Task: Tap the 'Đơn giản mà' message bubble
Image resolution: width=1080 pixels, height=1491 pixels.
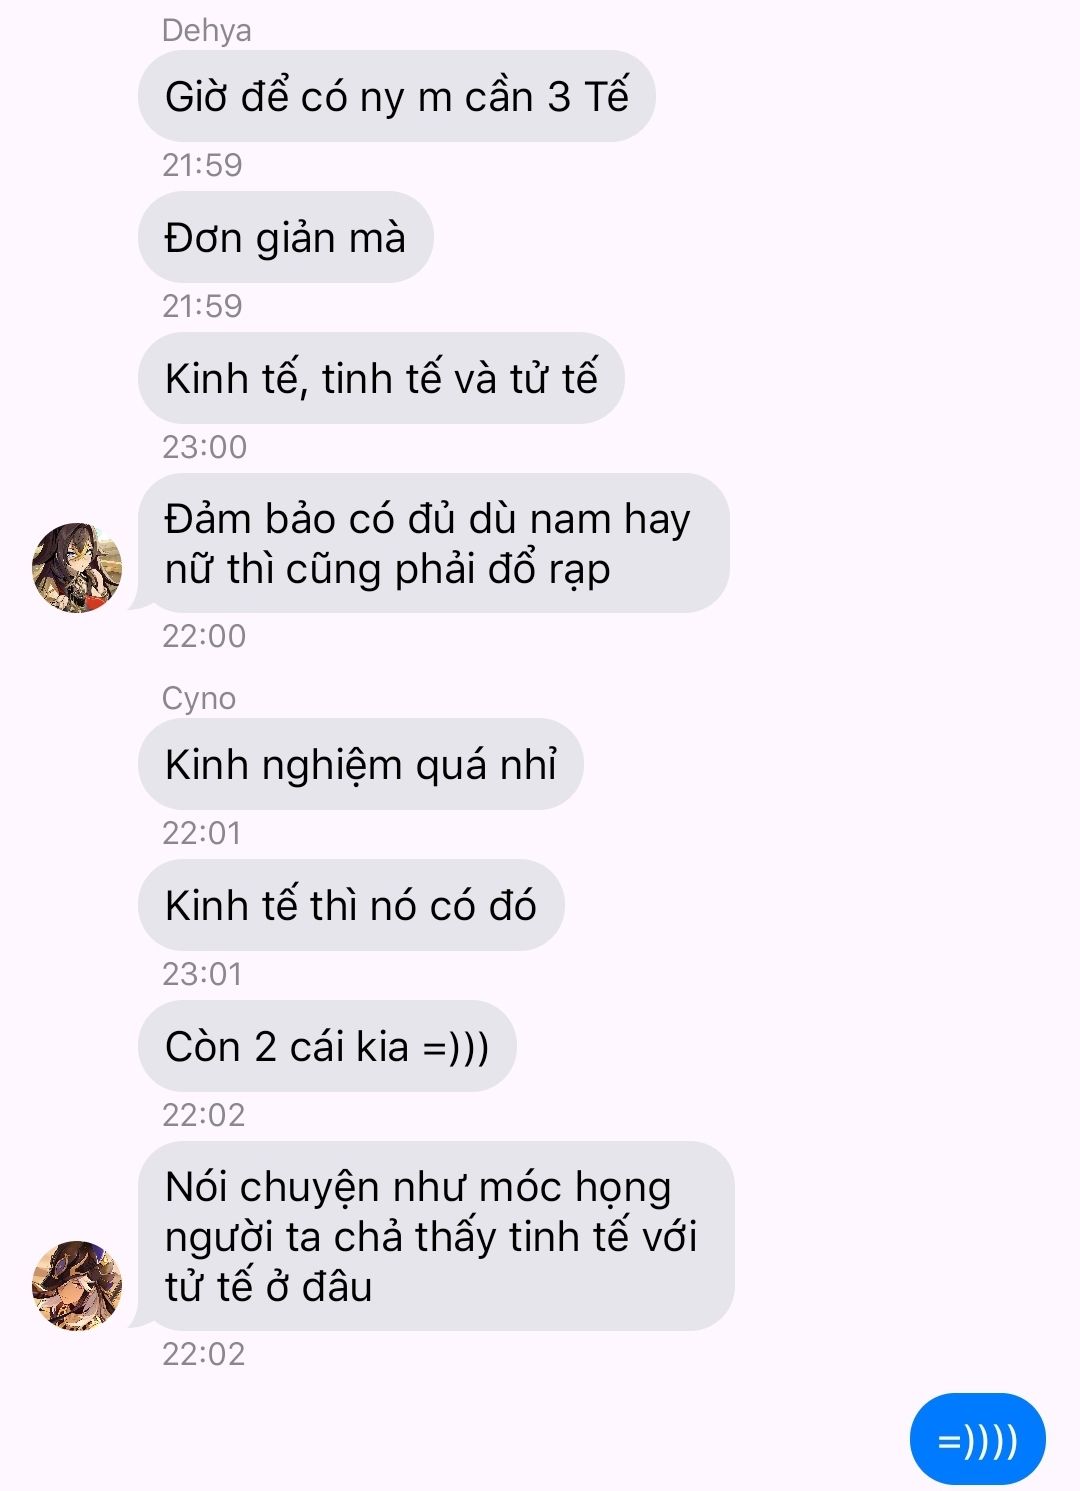Action: tap(286, 237)
